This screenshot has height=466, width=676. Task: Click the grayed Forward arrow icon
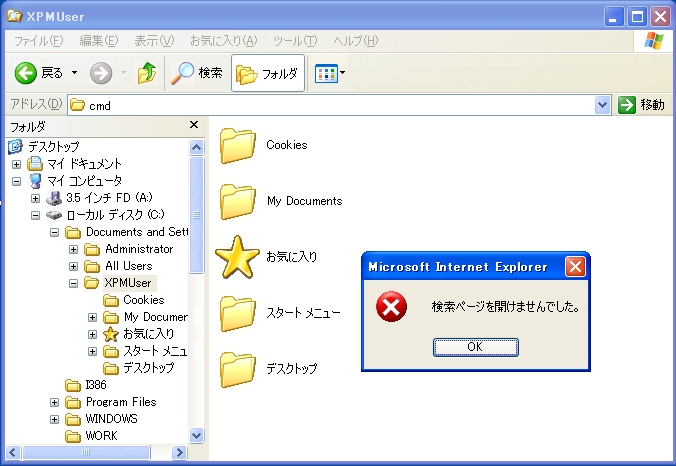(101, 73)
